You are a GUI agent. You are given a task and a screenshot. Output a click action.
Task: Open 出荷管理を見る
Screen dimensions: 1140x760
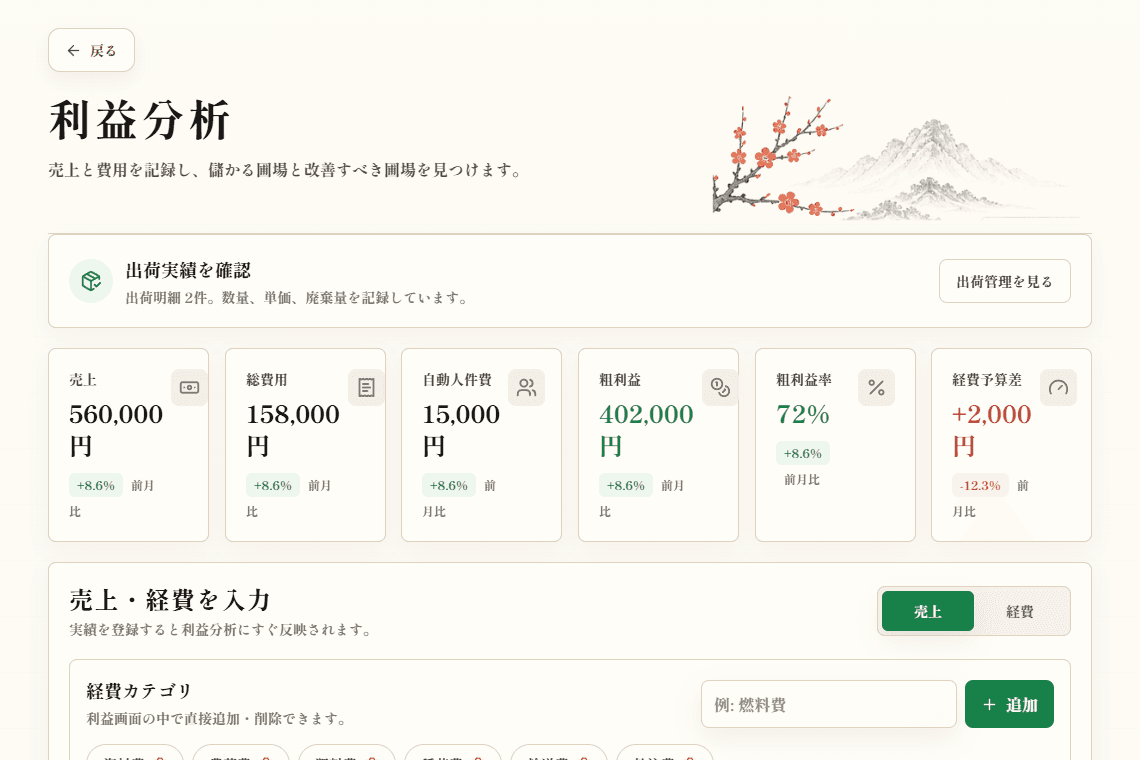[1004, 281]
